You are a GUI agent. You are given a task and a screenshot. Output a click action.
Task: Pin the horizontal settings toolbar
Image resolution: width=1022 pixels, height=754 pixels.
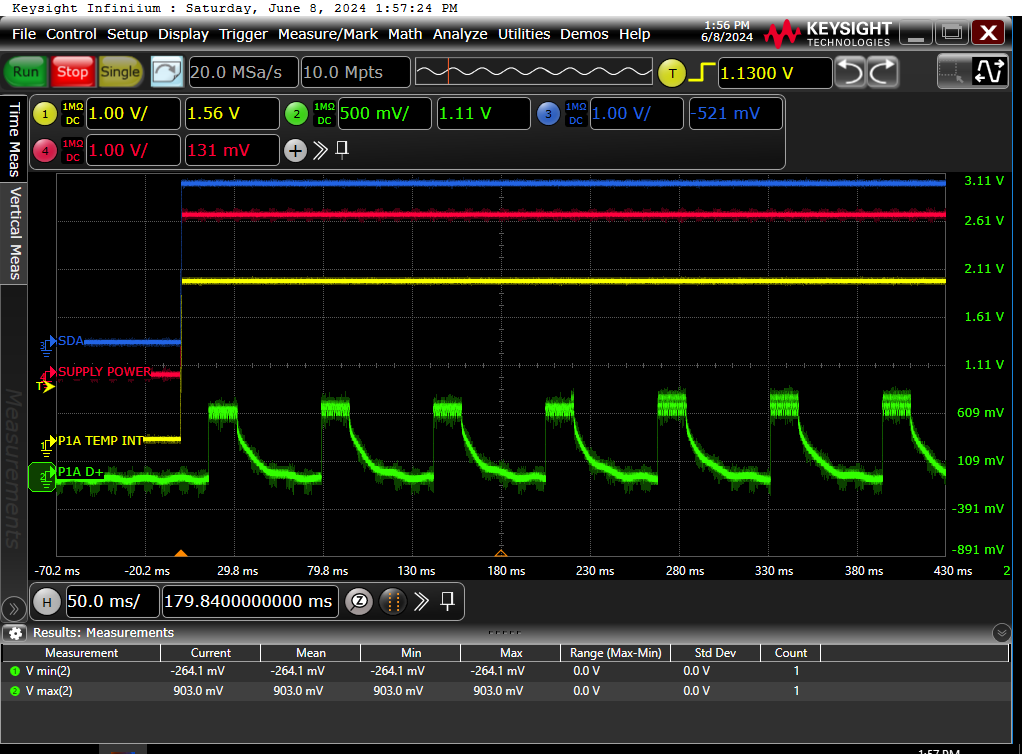pos(447,600)
